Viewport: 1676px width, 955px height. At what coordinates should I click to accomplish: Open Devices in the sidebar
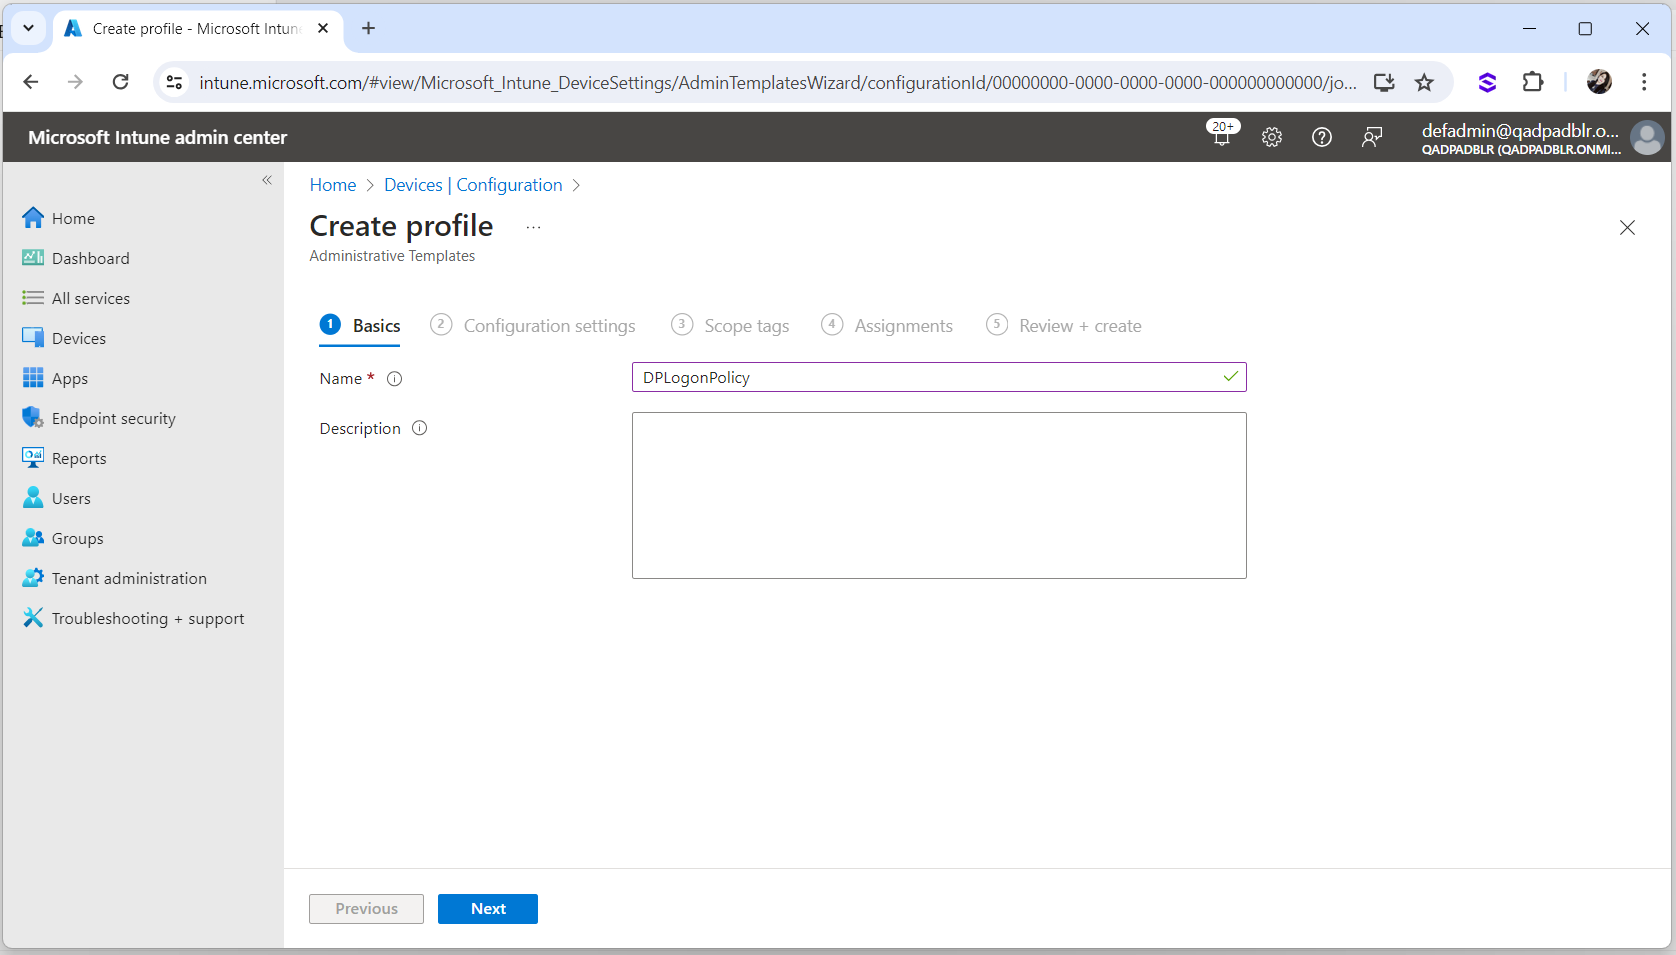(x=64, y=338)
